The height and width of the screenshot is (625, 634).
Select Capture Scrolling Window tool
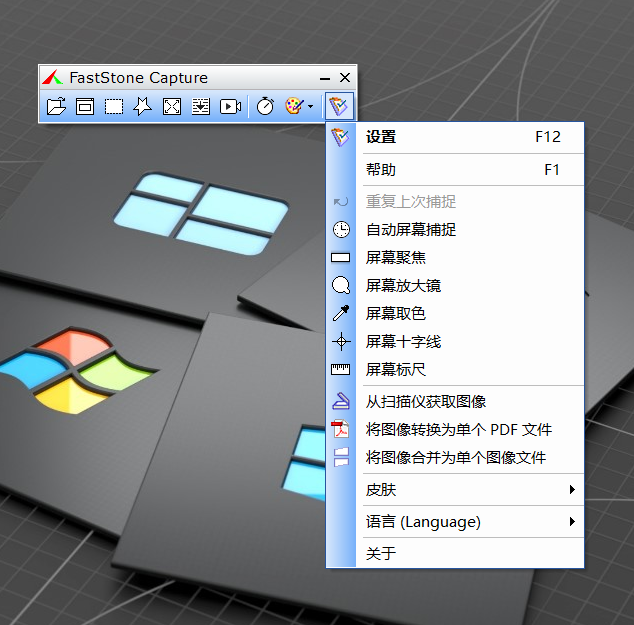pyautogui.click(x=201, y=107)
